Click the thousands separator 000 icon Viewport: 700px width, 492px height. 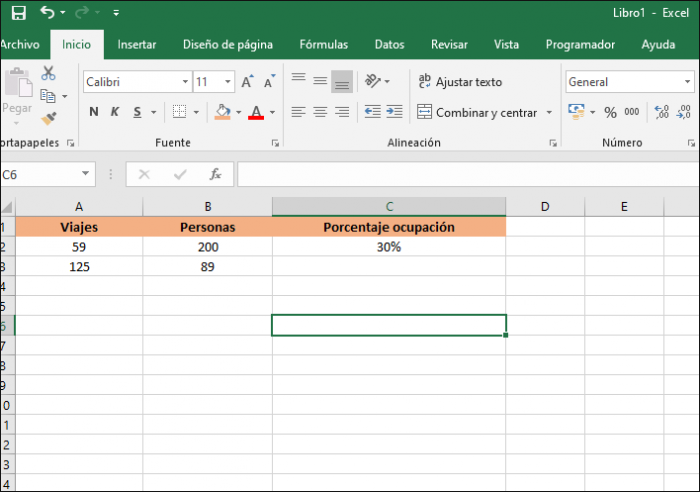coord(632,112)
